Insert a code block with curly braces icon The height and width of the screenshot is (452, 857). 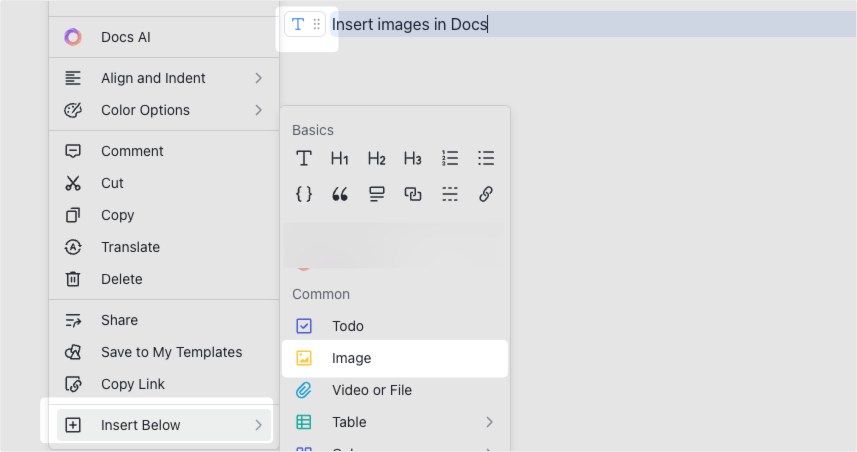coord(304,194)
